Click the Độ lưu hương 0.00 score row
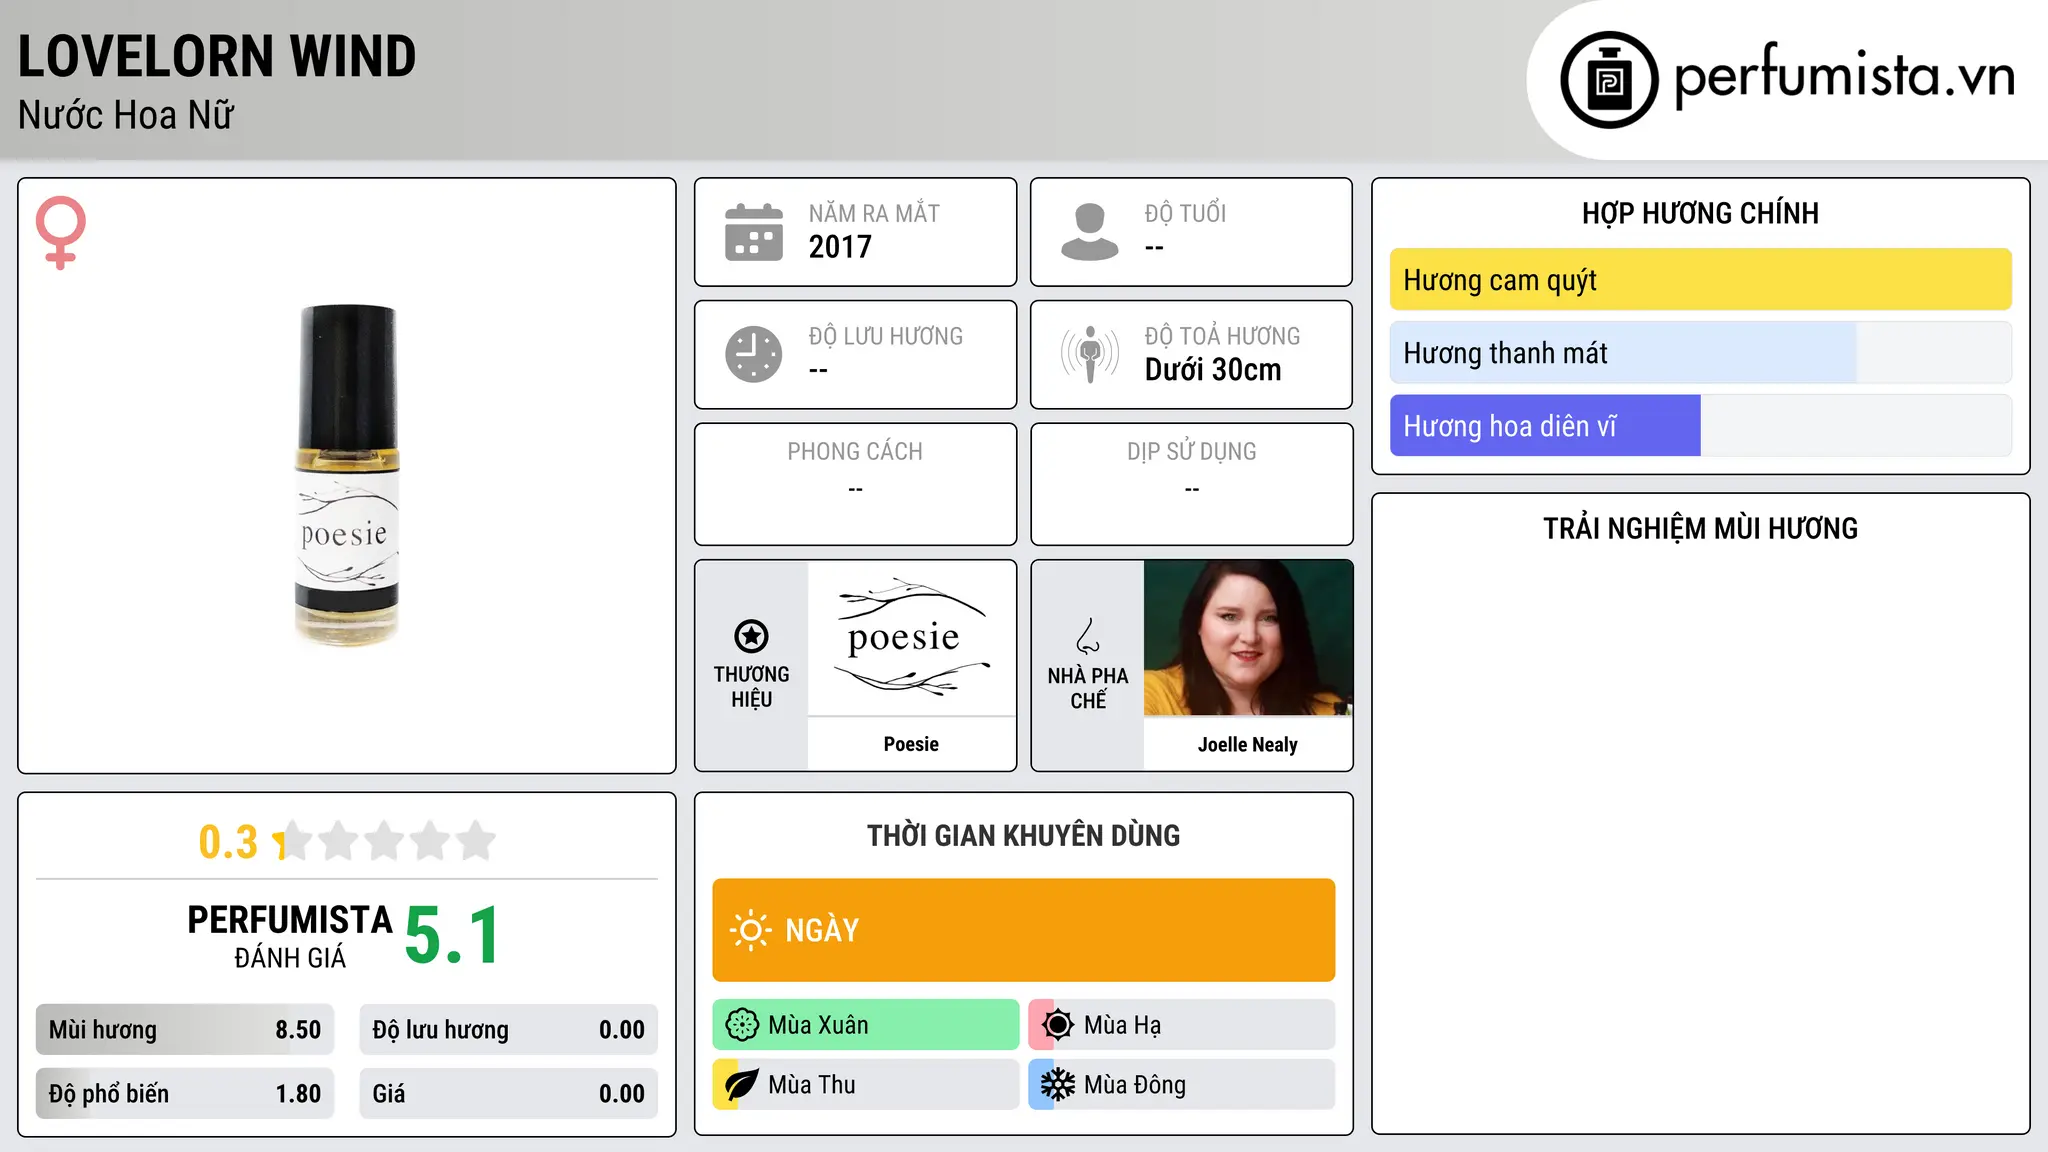Viewport: 2048px width, 1152px height. pos(509,1030)
